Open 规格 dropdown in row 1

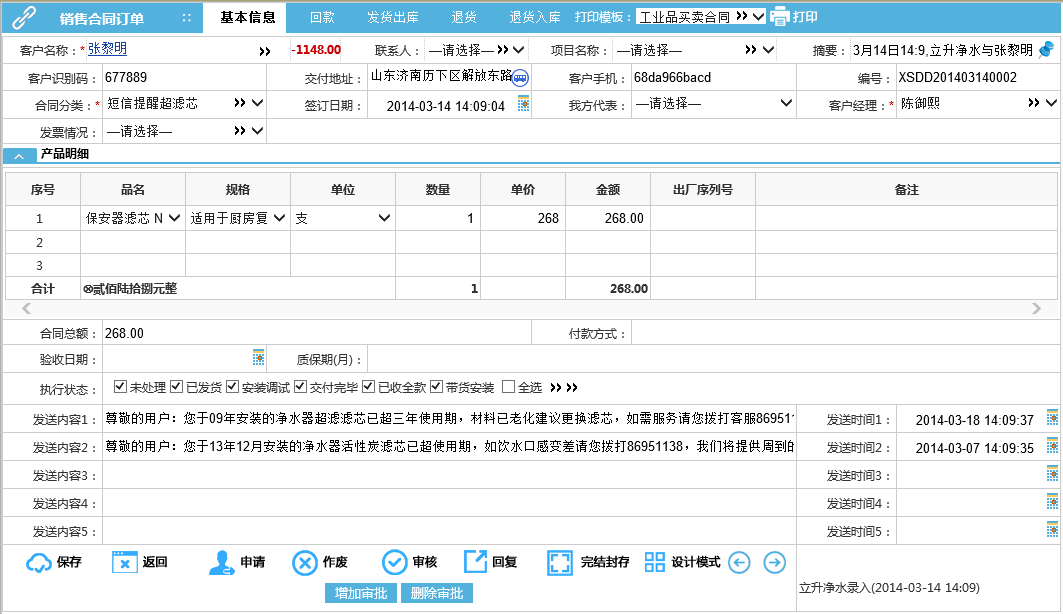(x=279, y=218)
